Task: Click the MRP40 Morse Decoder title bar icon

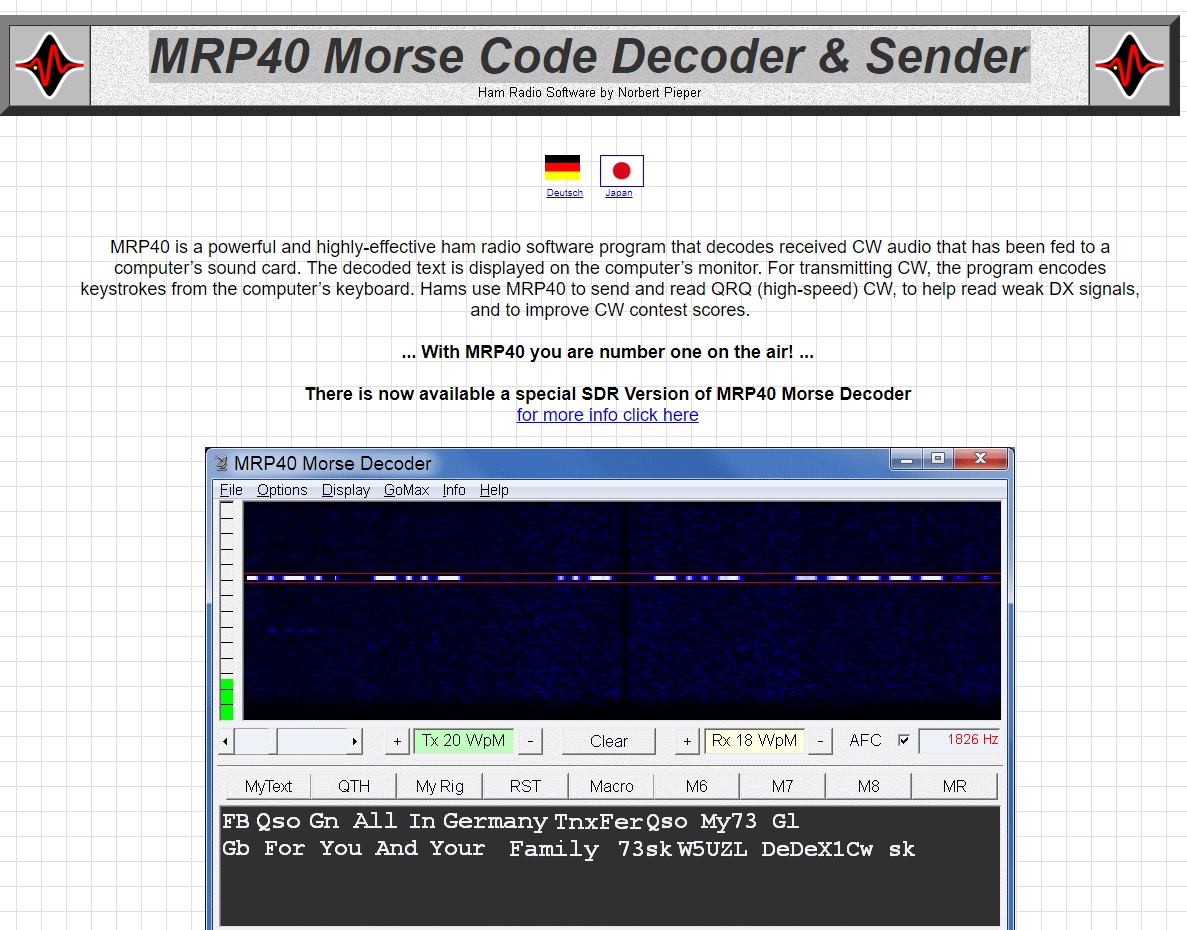Action: pos(221,463)
